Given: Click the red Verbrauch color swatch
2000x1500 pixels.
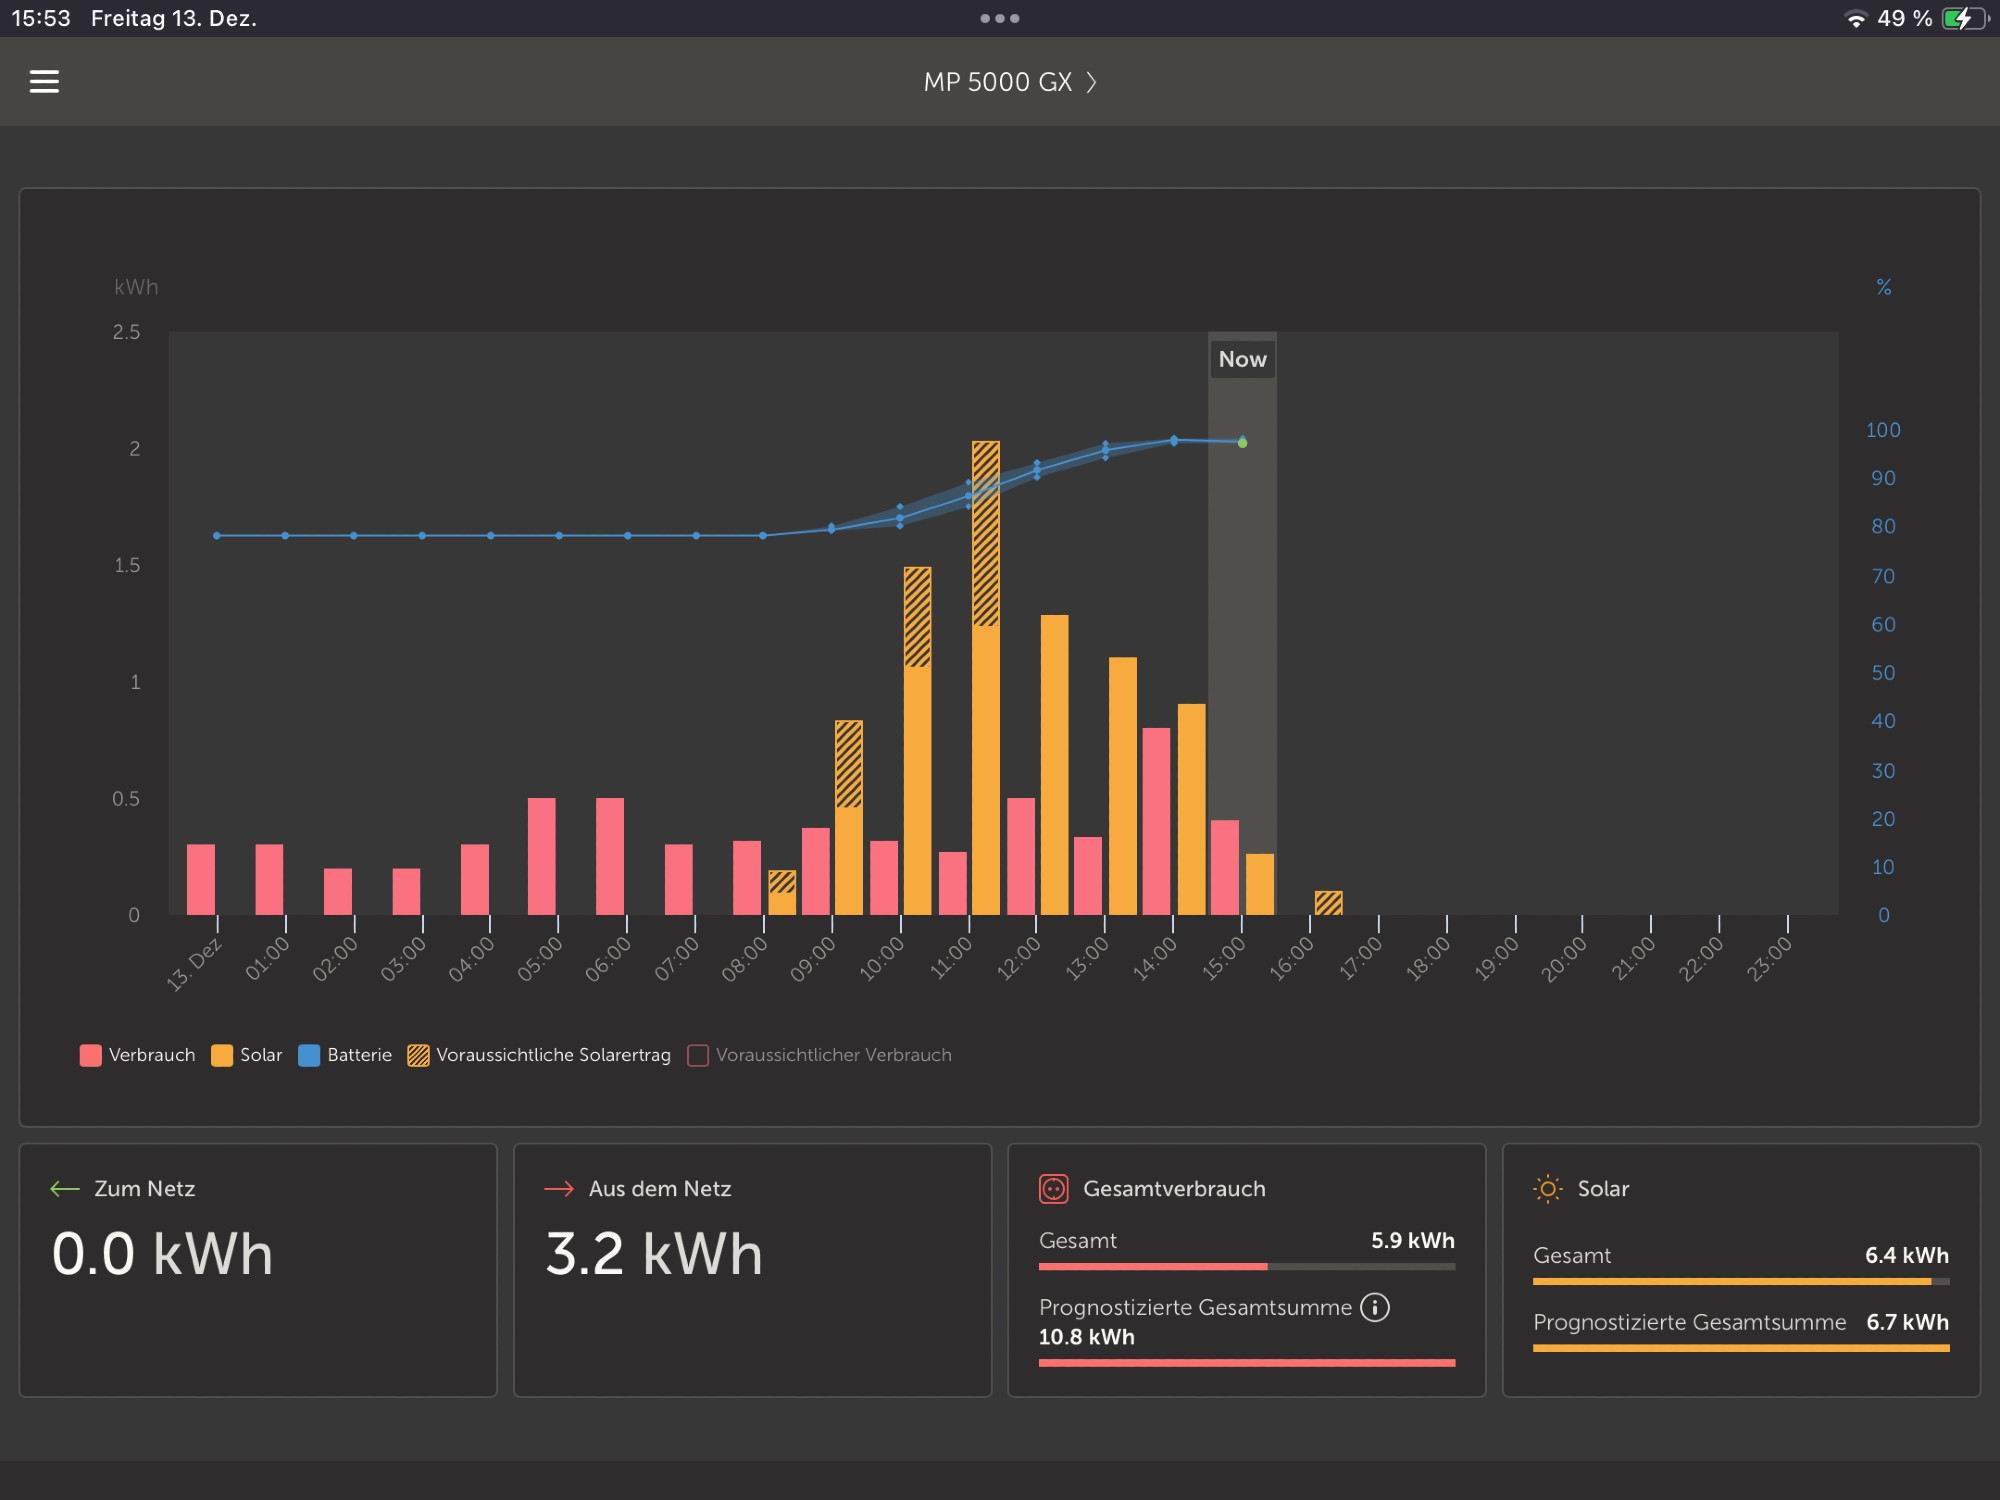Looking at the screenshot, I should pyautogui.click(x=90, y=1055).
